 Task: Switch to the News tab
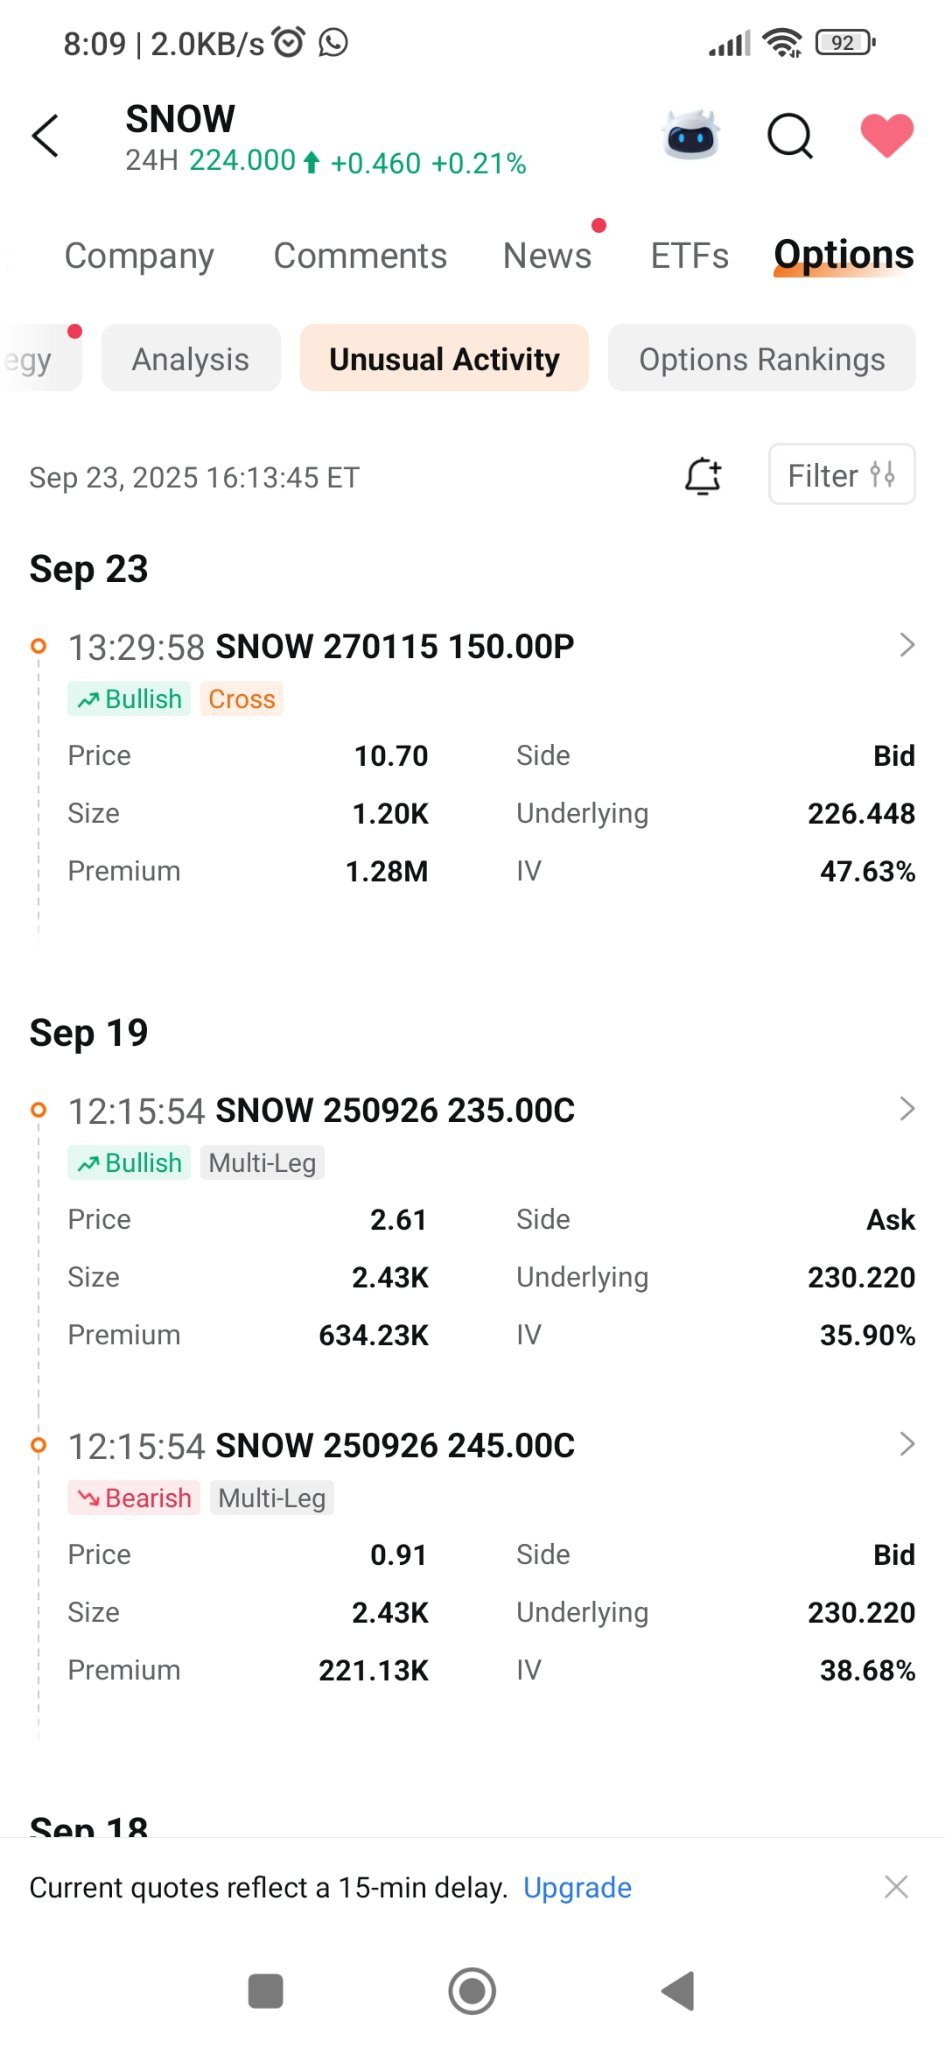(547, 256)
